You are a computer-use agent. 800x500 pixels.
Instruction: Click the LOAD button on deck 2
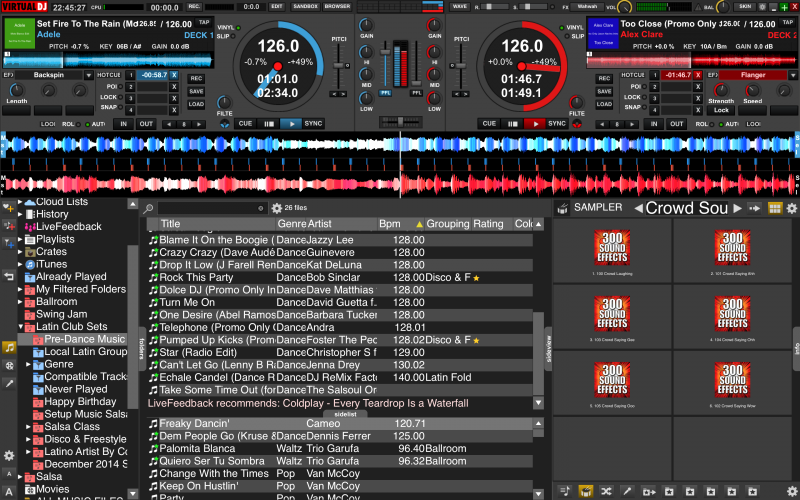(604, 104)
